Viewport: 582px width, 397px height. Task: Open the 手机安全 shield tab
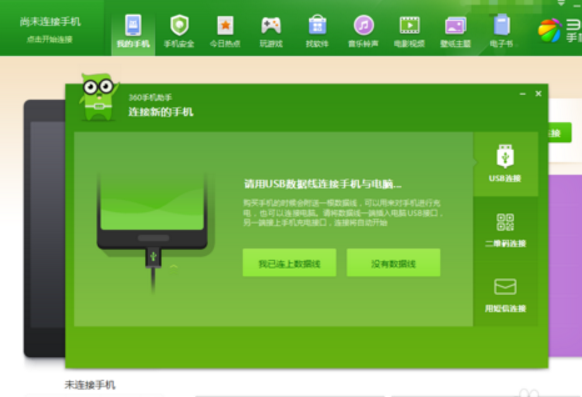coord(179,32)
